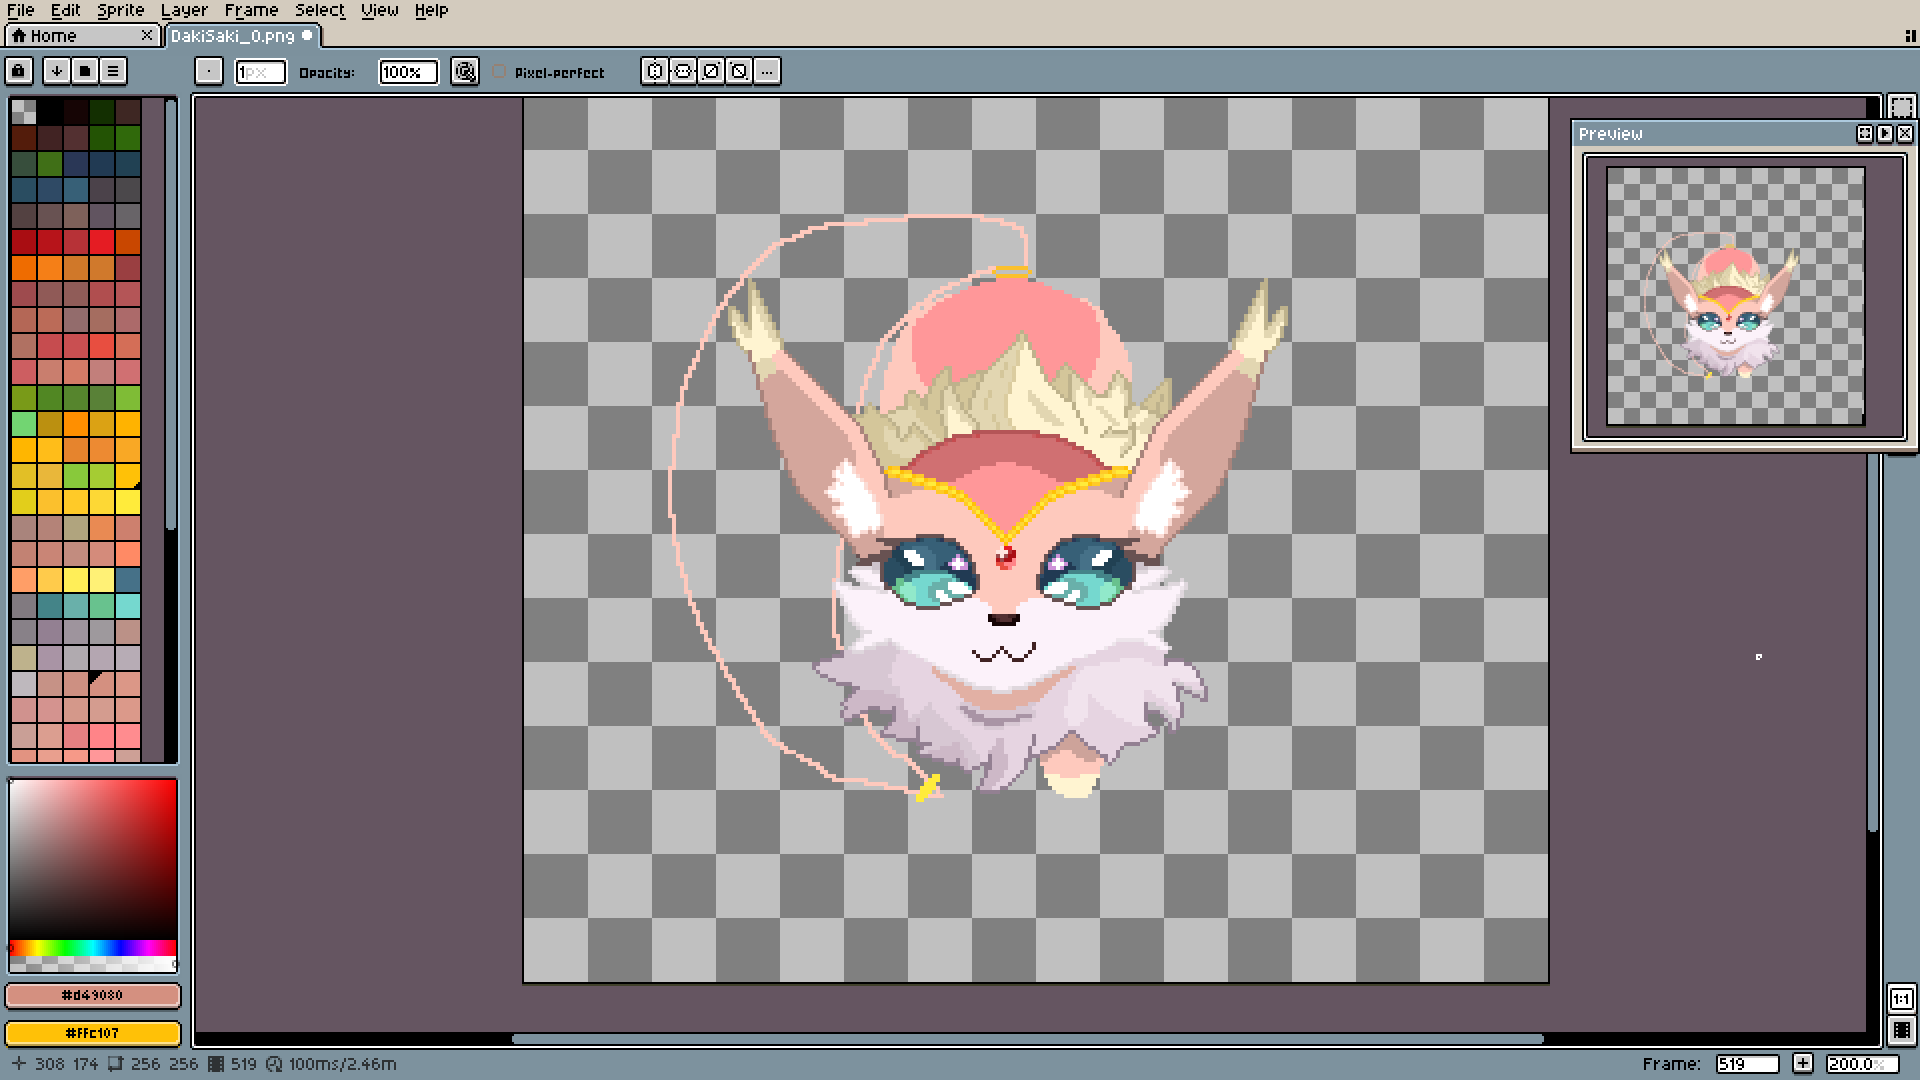The height and width of the screenshot is (1080, 1920).
Task: Toggle the vertical symmetry mode button
Action: click(683, 71)
